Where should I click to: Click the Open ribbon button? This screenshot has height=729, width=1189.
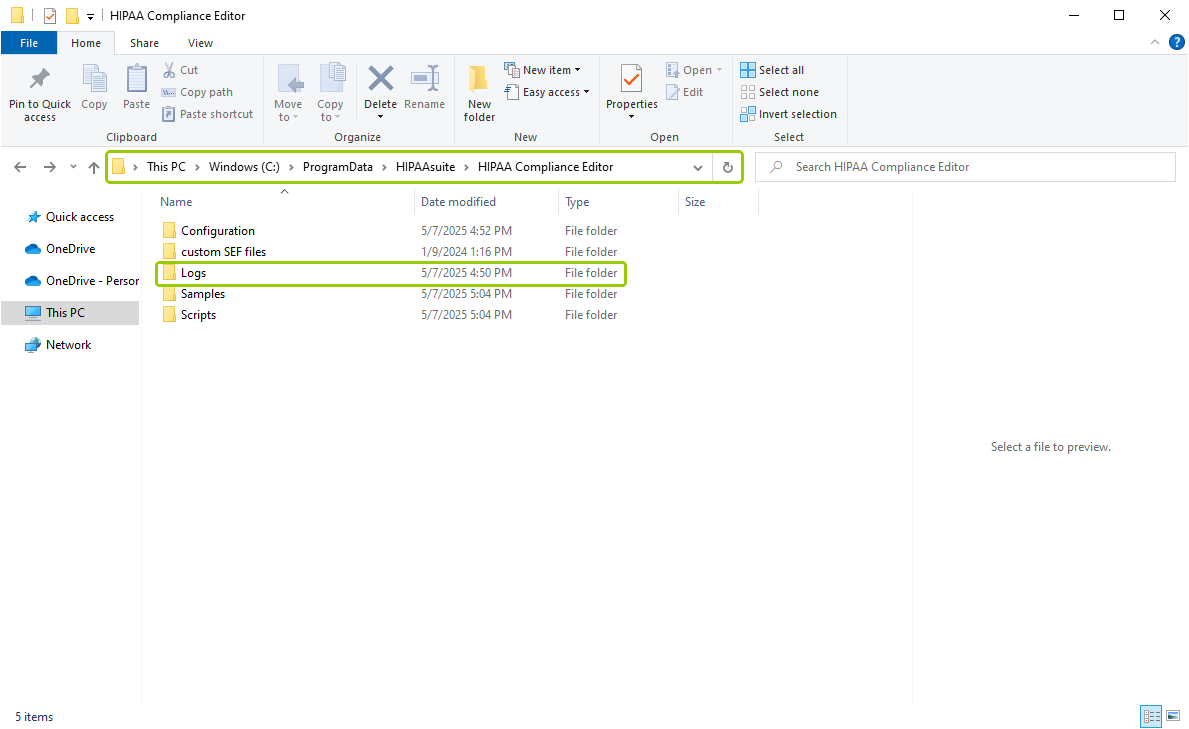pos(693,70)
